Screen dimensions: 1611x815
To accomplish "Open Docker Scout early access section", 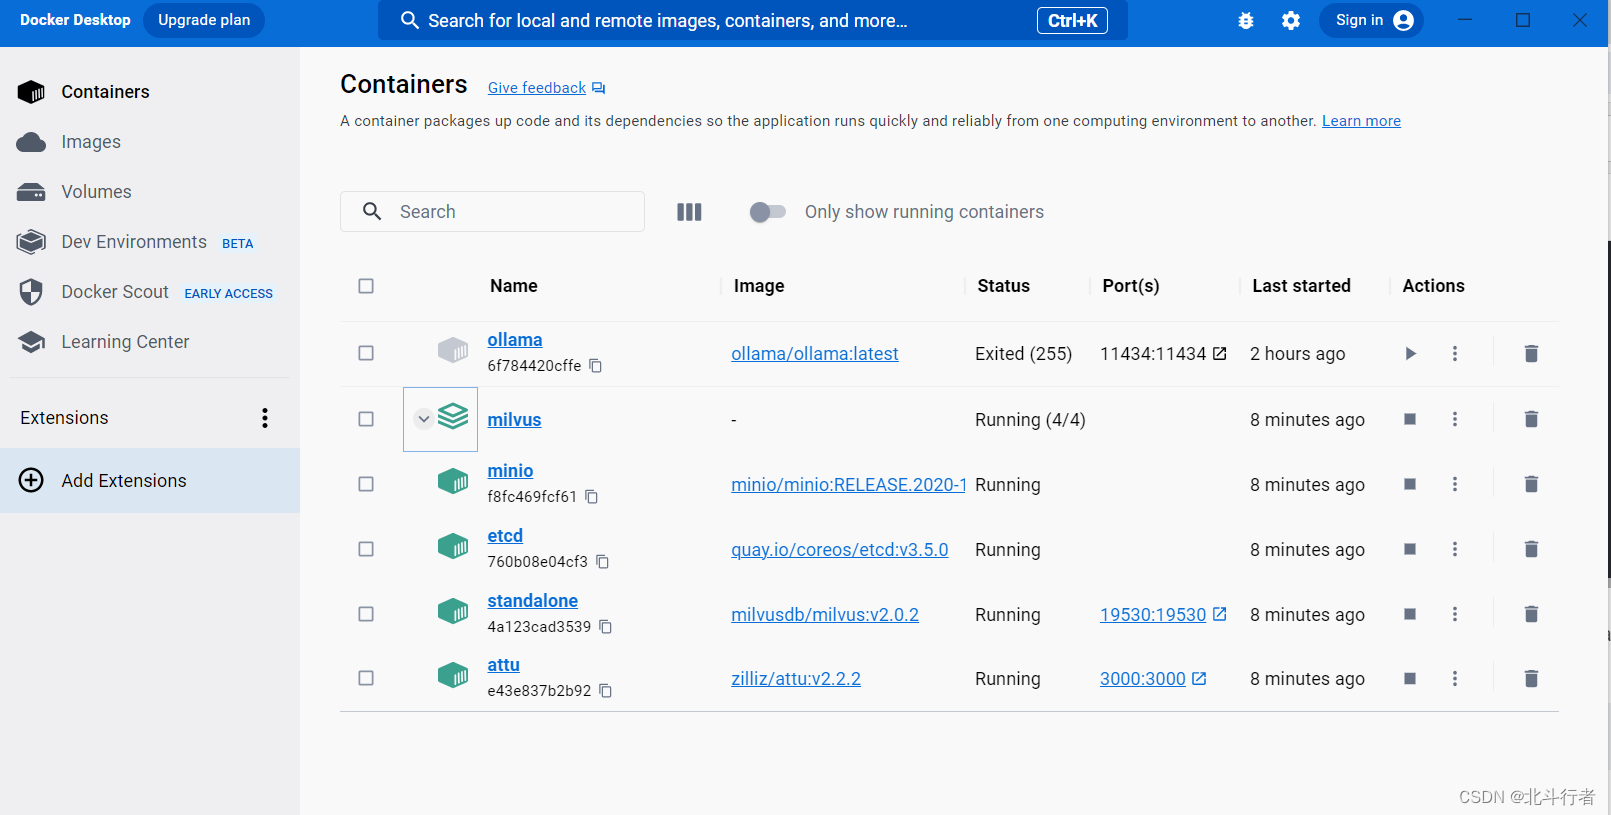I will [150, 292].
